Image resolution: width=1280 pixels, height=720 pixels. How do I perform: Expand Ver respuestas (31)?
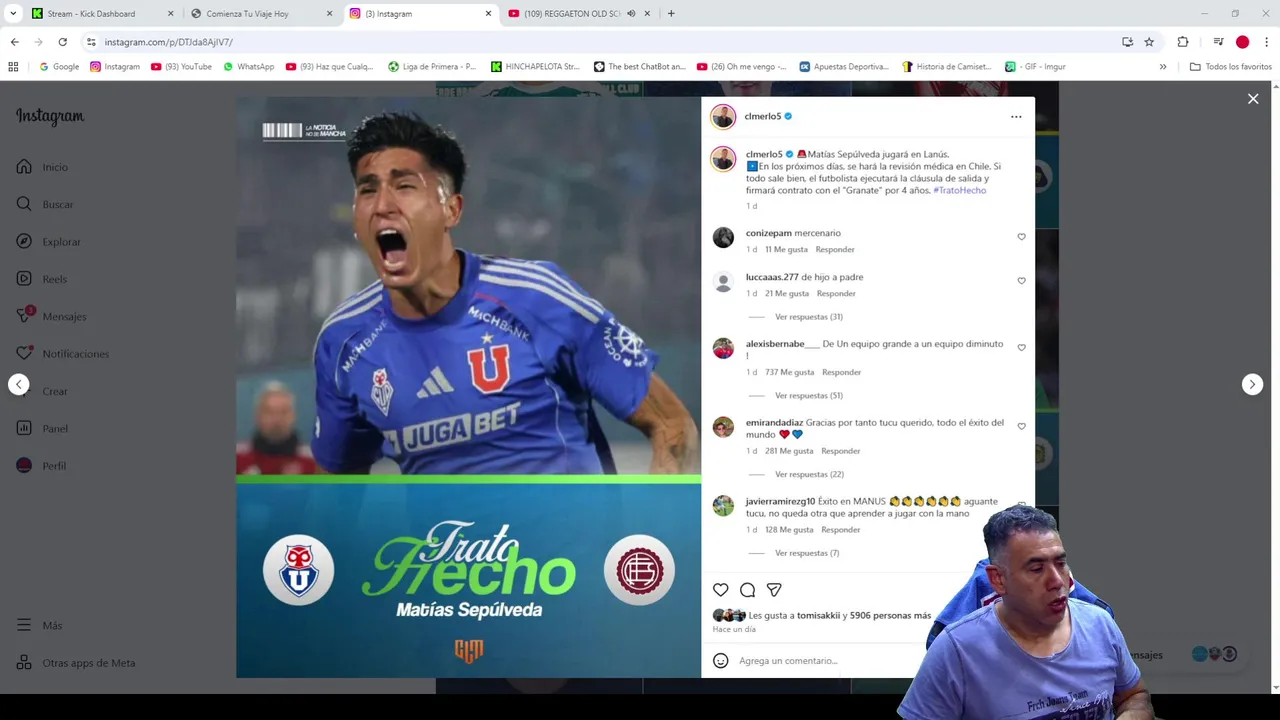[x=808, y=317]
